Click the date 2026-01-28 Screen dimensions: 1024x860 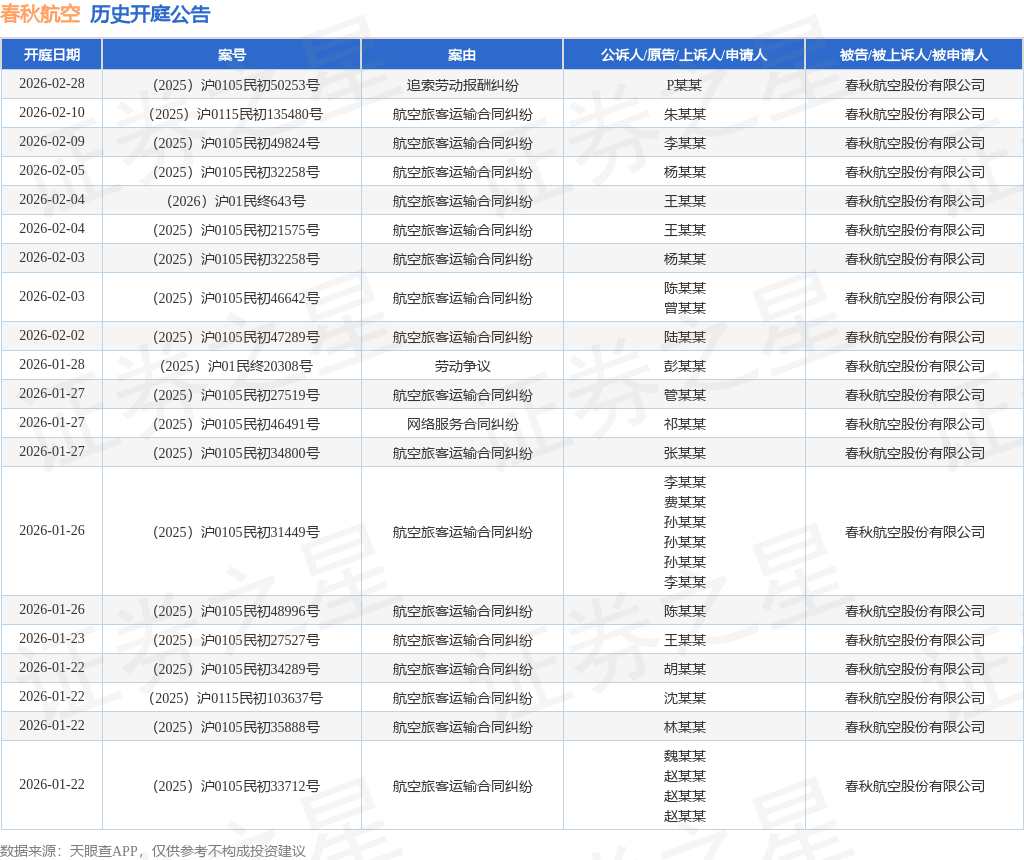(x=52, y=364)
